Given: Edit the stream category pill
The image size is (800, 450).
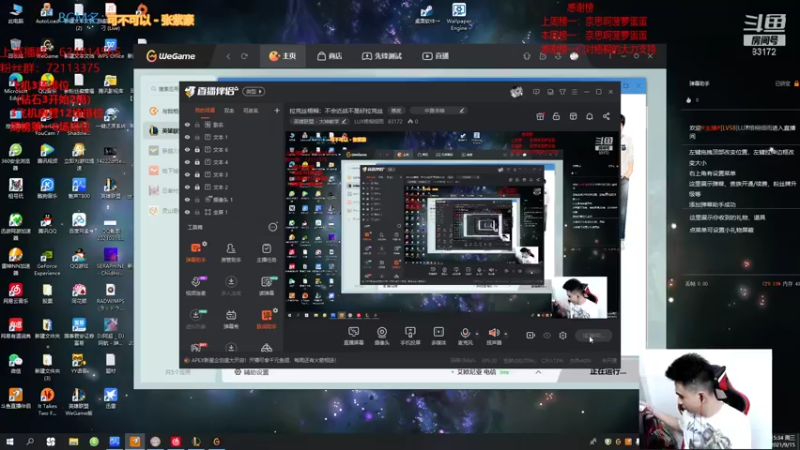Looking at the screenshot, I should tap(438, 110).
